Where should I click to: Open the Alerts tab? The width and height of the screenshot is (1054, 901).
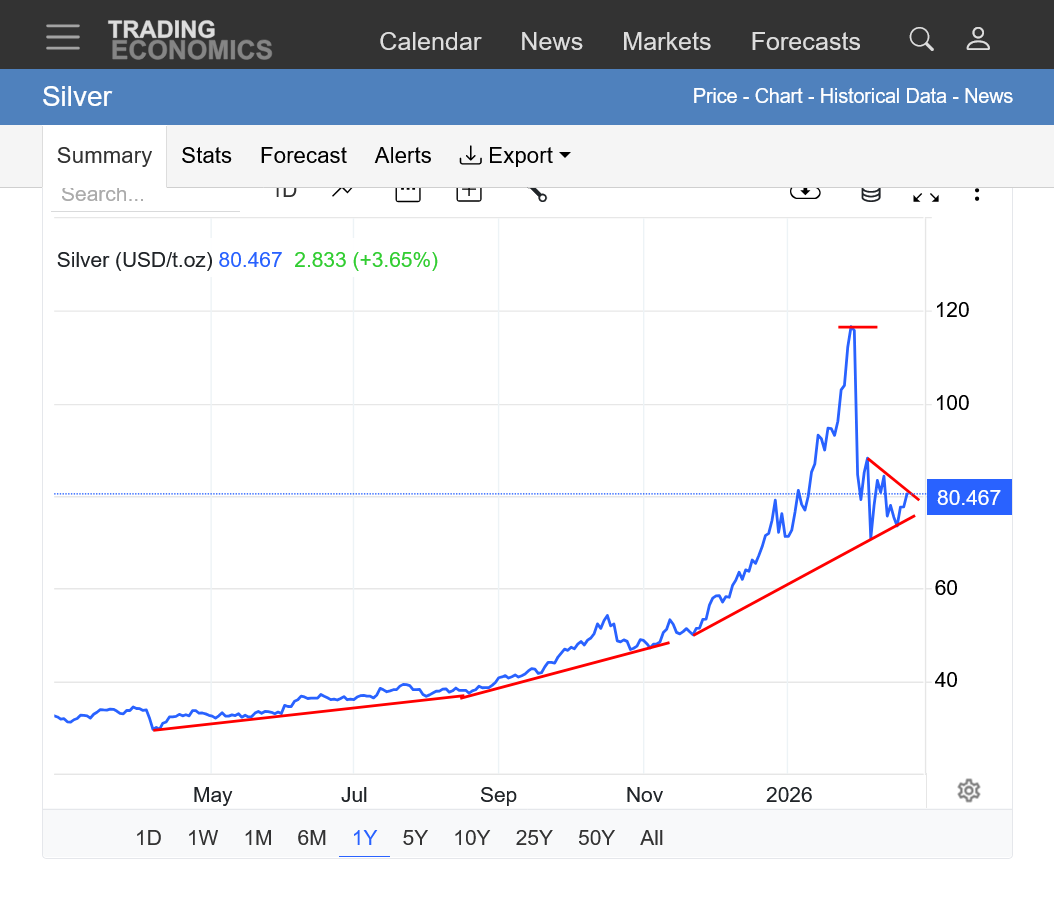click(403, 156)
